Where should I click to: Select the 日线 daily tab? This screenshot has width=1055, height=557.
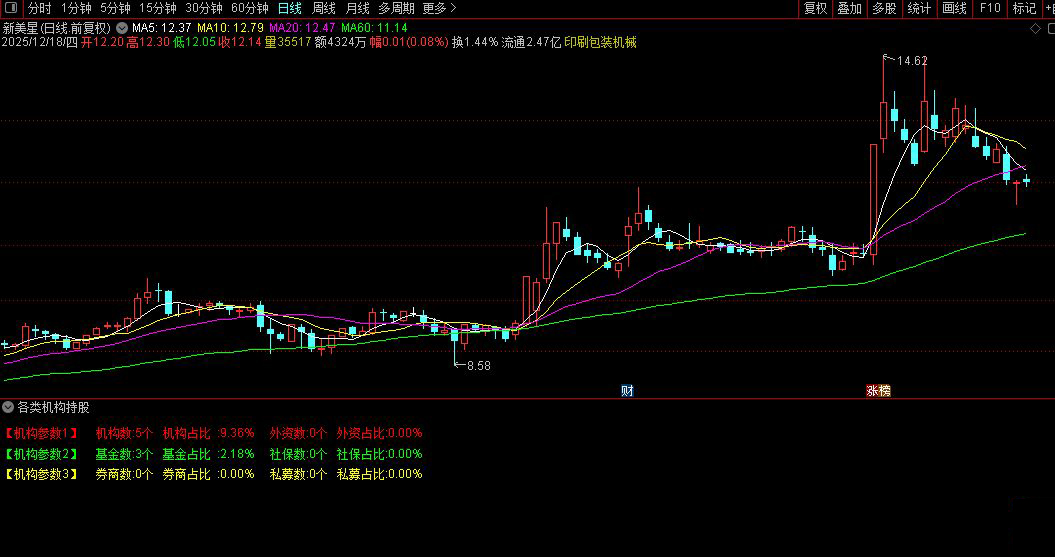tap(289, 8)
